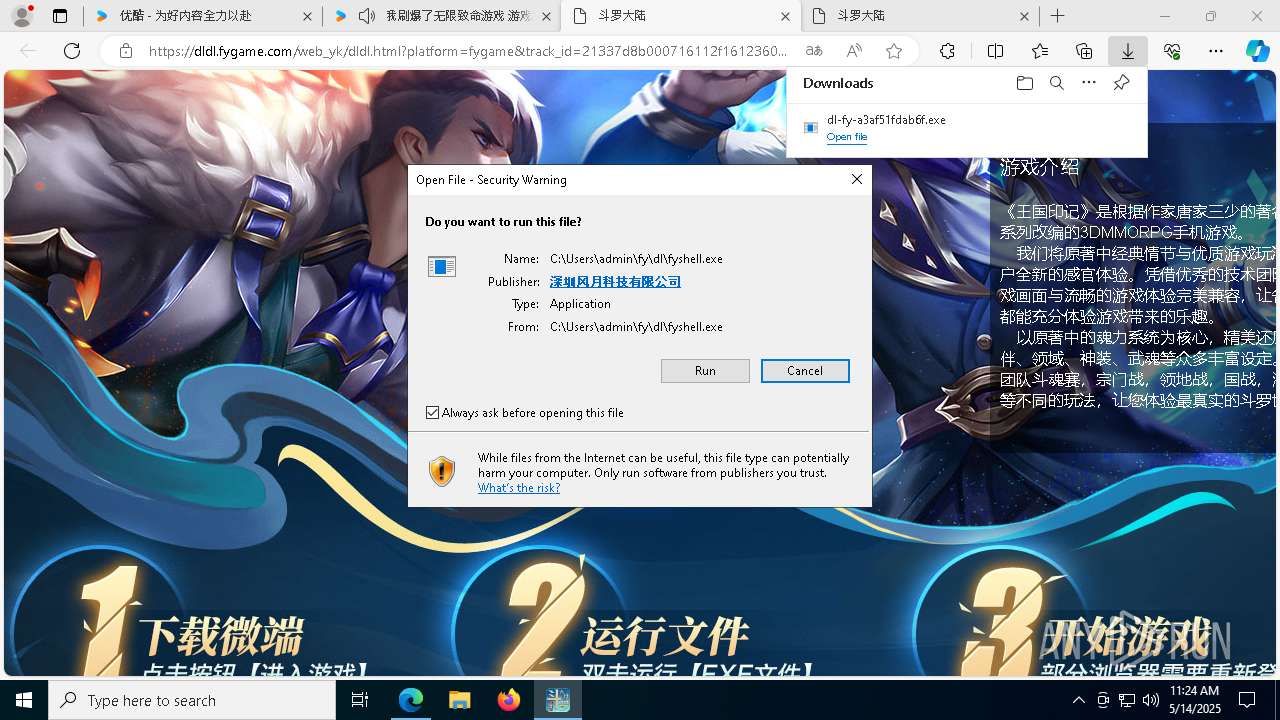Show hidden tray icons chevron

click(x=1078, y=700)
